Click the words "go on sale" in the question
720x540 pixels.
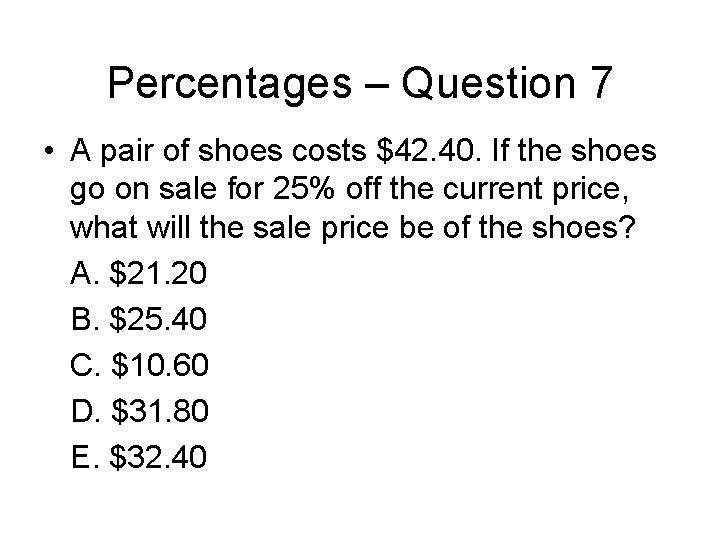coord(143,190)
